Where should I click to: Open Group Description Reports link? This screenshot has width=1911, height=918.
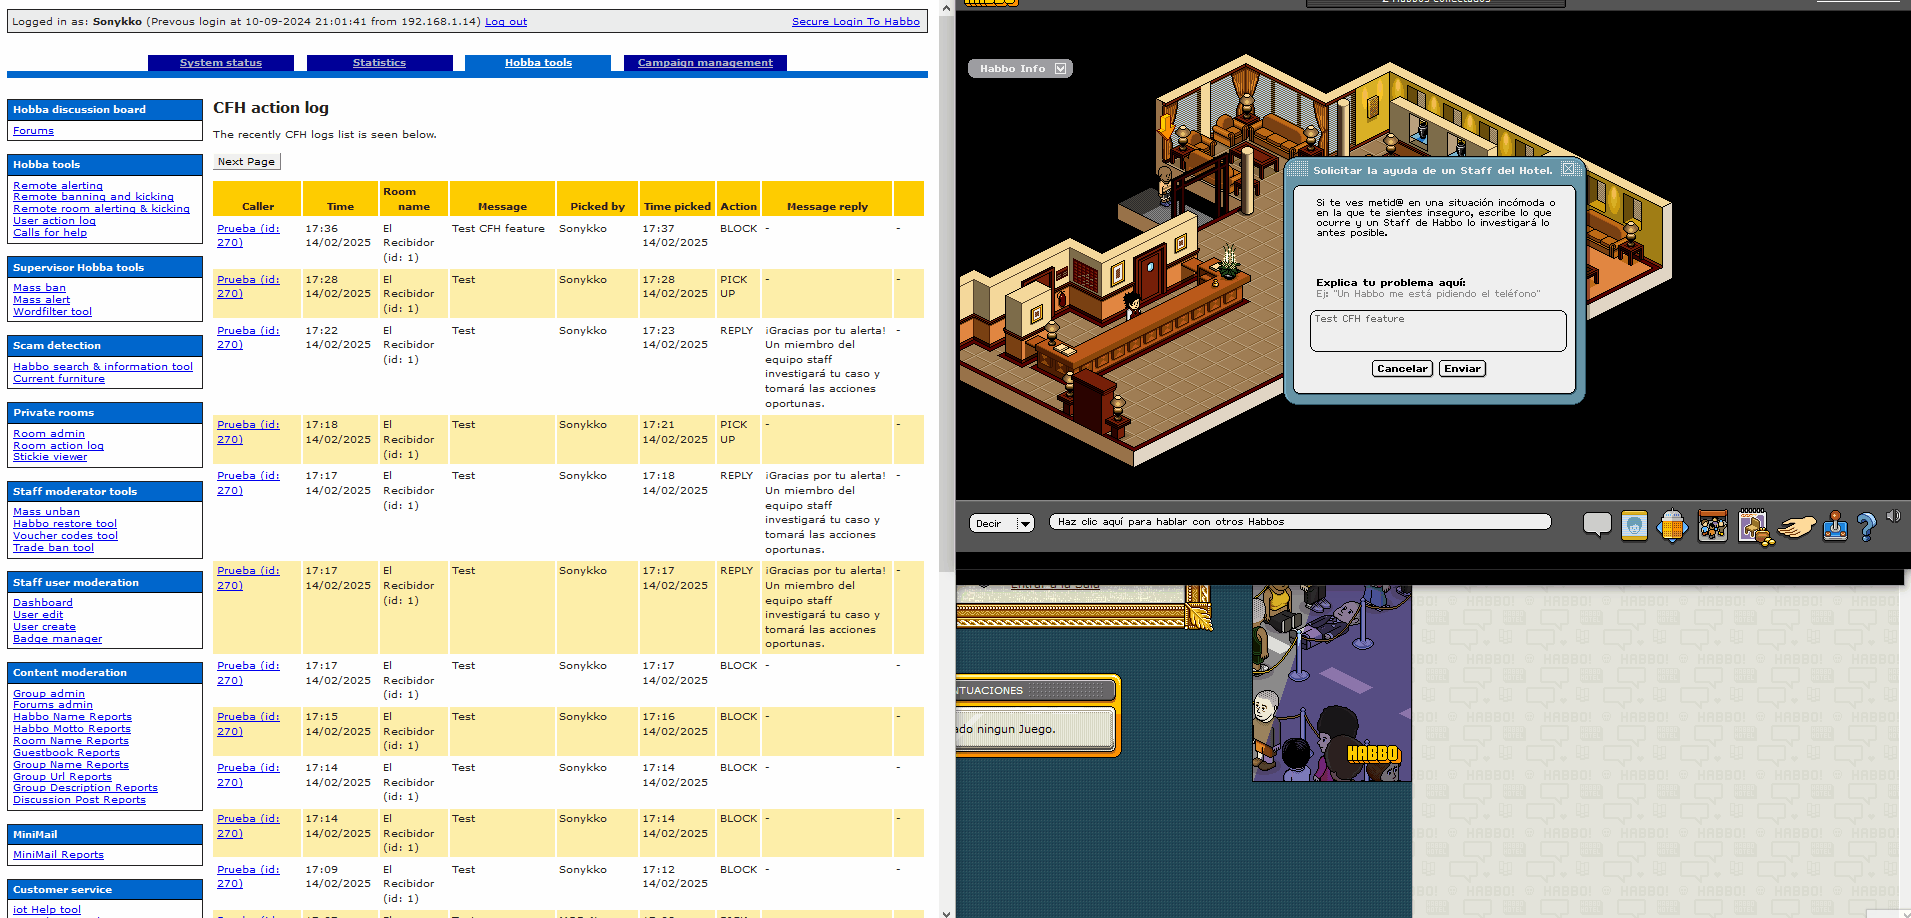point(85,788)
